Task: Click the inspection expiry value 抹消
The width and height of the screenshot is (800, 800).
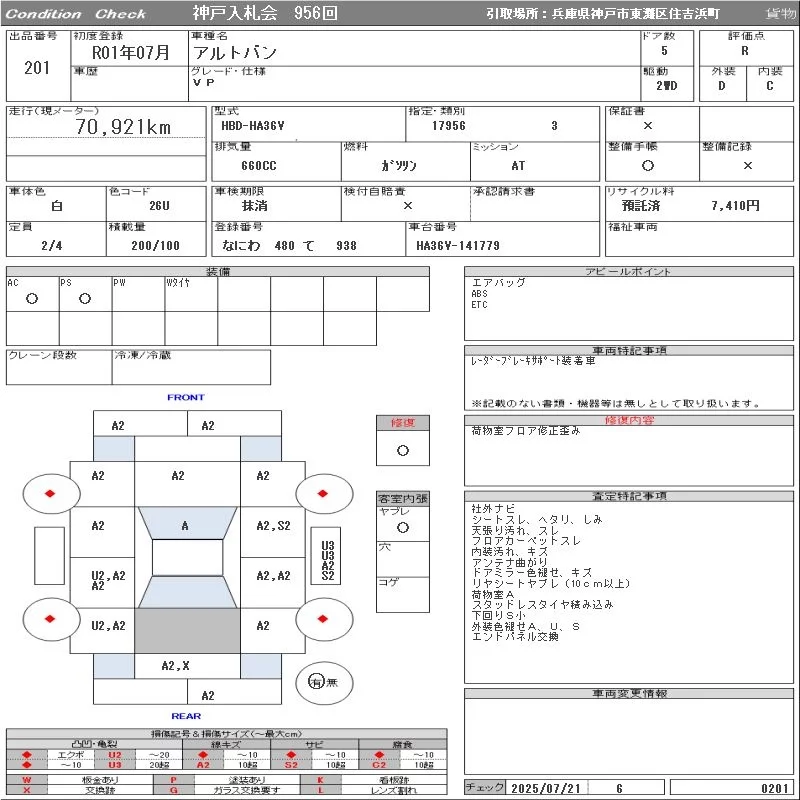Action: pyautogui.click(x=255, y=206)
